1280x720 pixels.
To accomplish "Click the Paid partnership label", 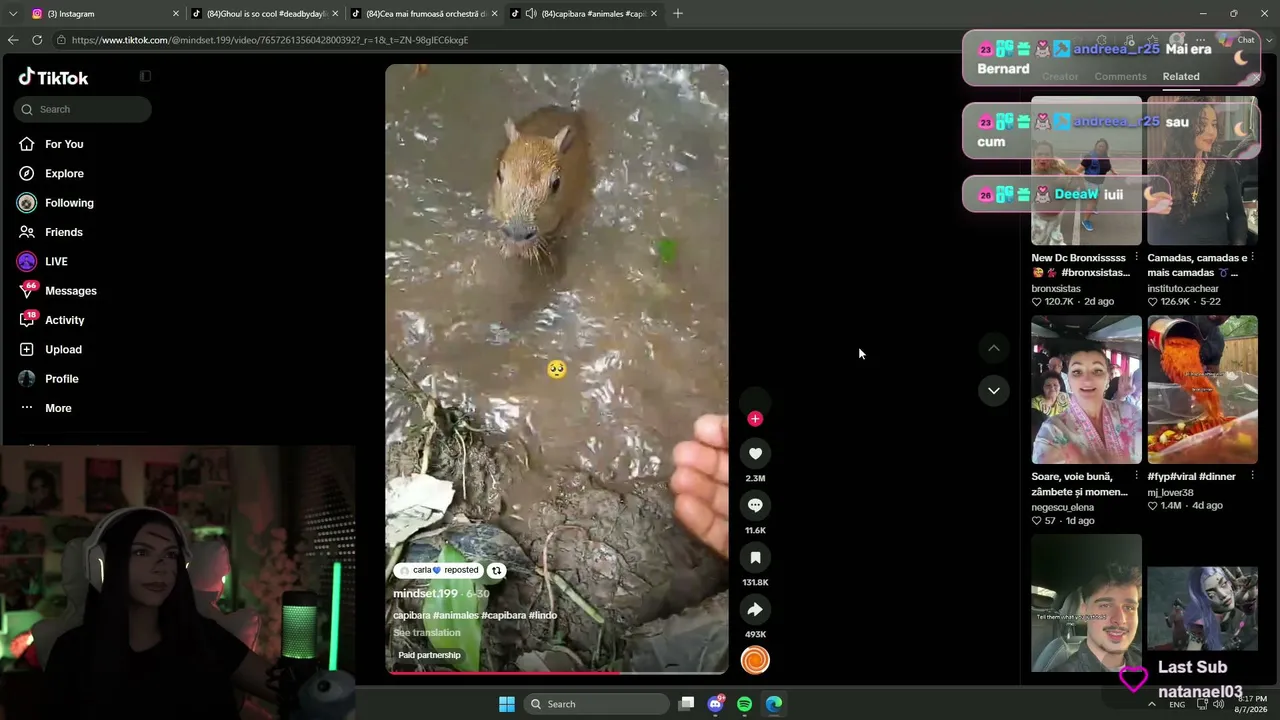I will coord(429,655).
